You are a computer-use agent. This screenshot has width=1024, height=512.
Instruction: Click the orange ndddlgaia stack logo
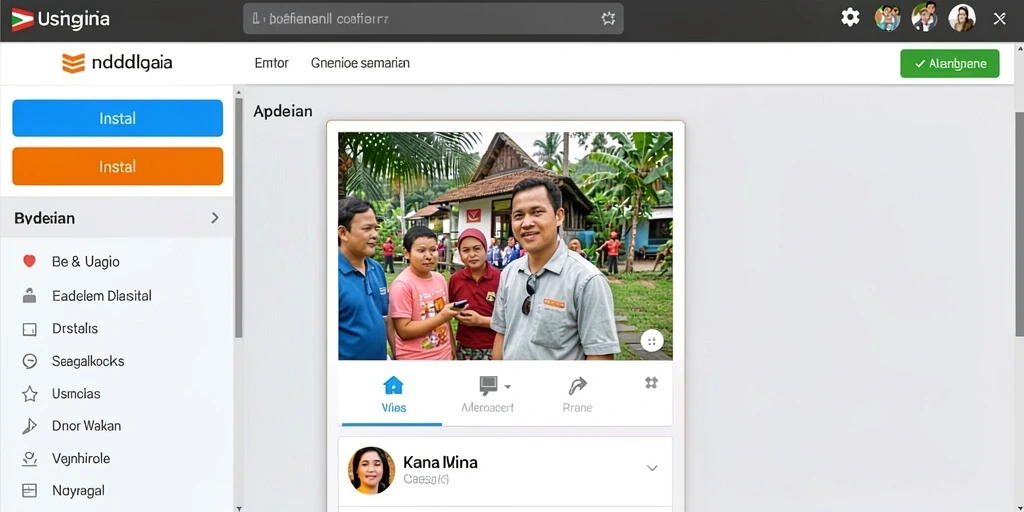[x=73, y=63]
